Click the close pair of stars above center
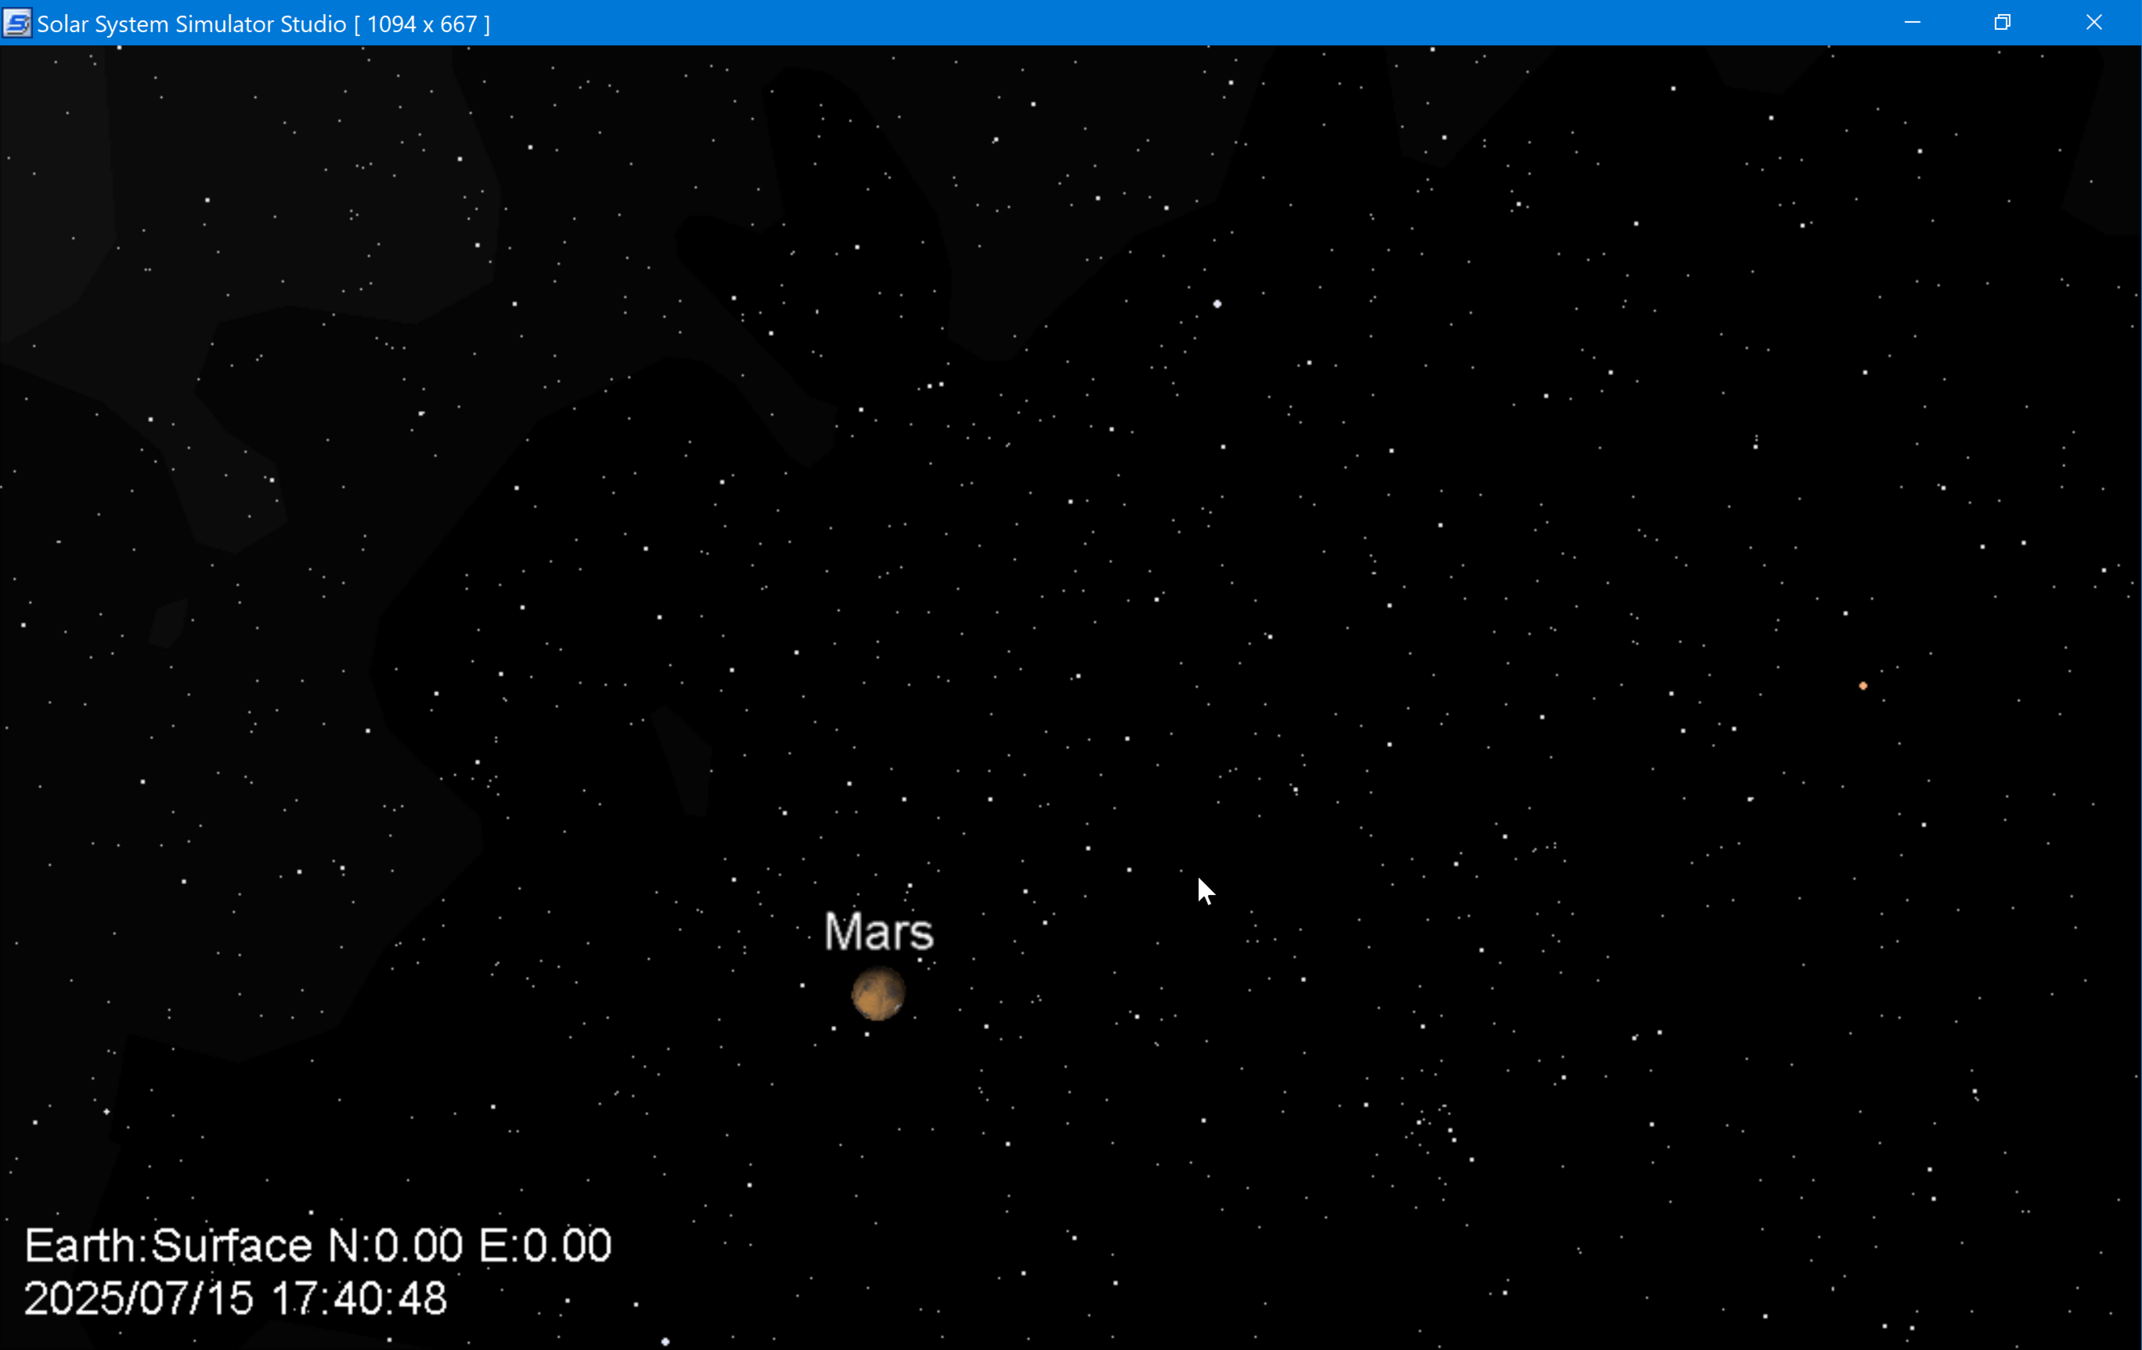Image resolution: width=2142 pixels, height=1350 pixels. point(935,385)
